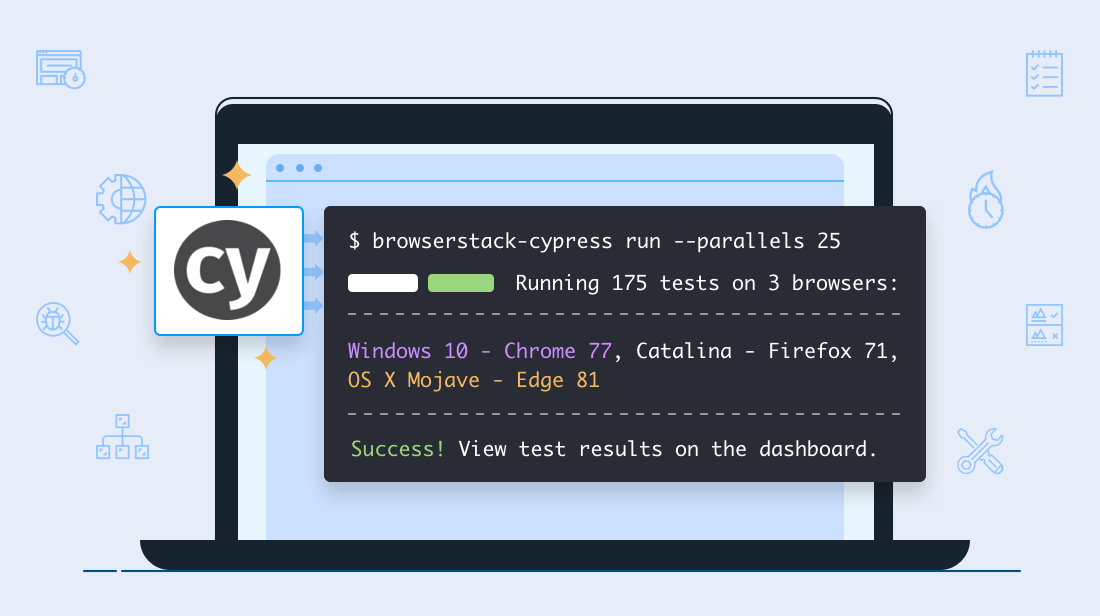Select the flaming stopwatch icon

(x=984, y=199)
